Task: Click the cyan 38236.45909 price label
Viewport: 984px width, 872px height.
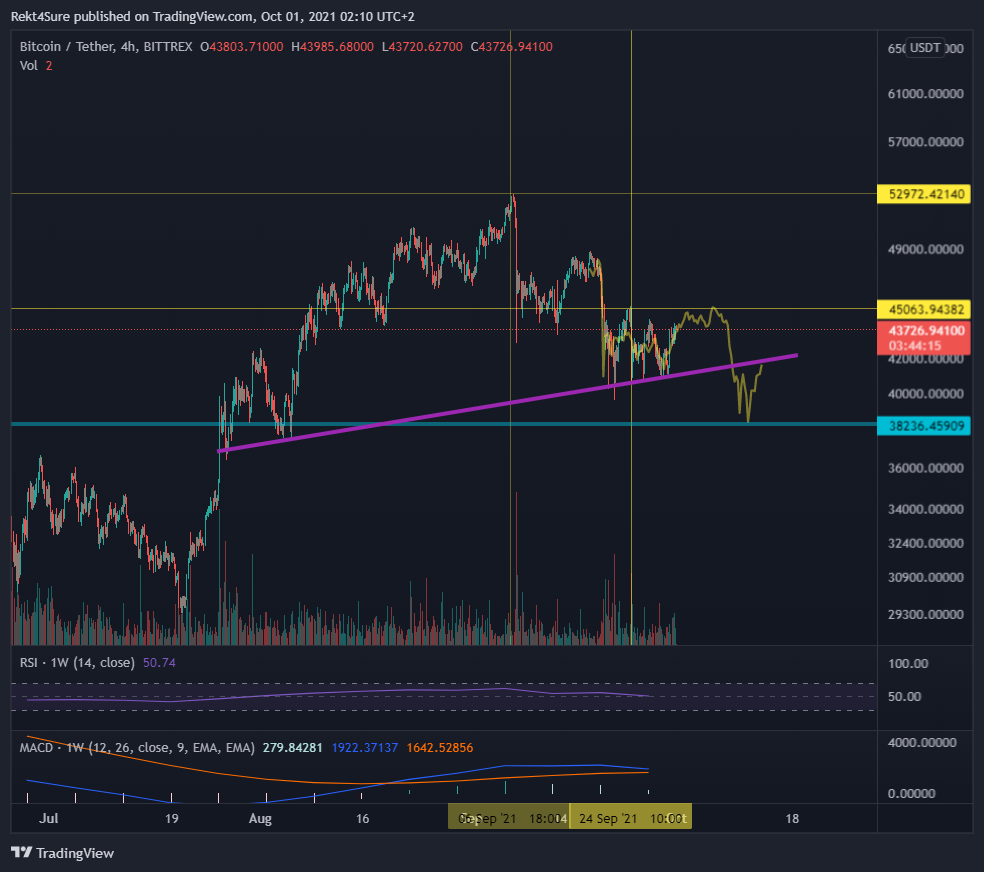Action: (x=924, y=426)
